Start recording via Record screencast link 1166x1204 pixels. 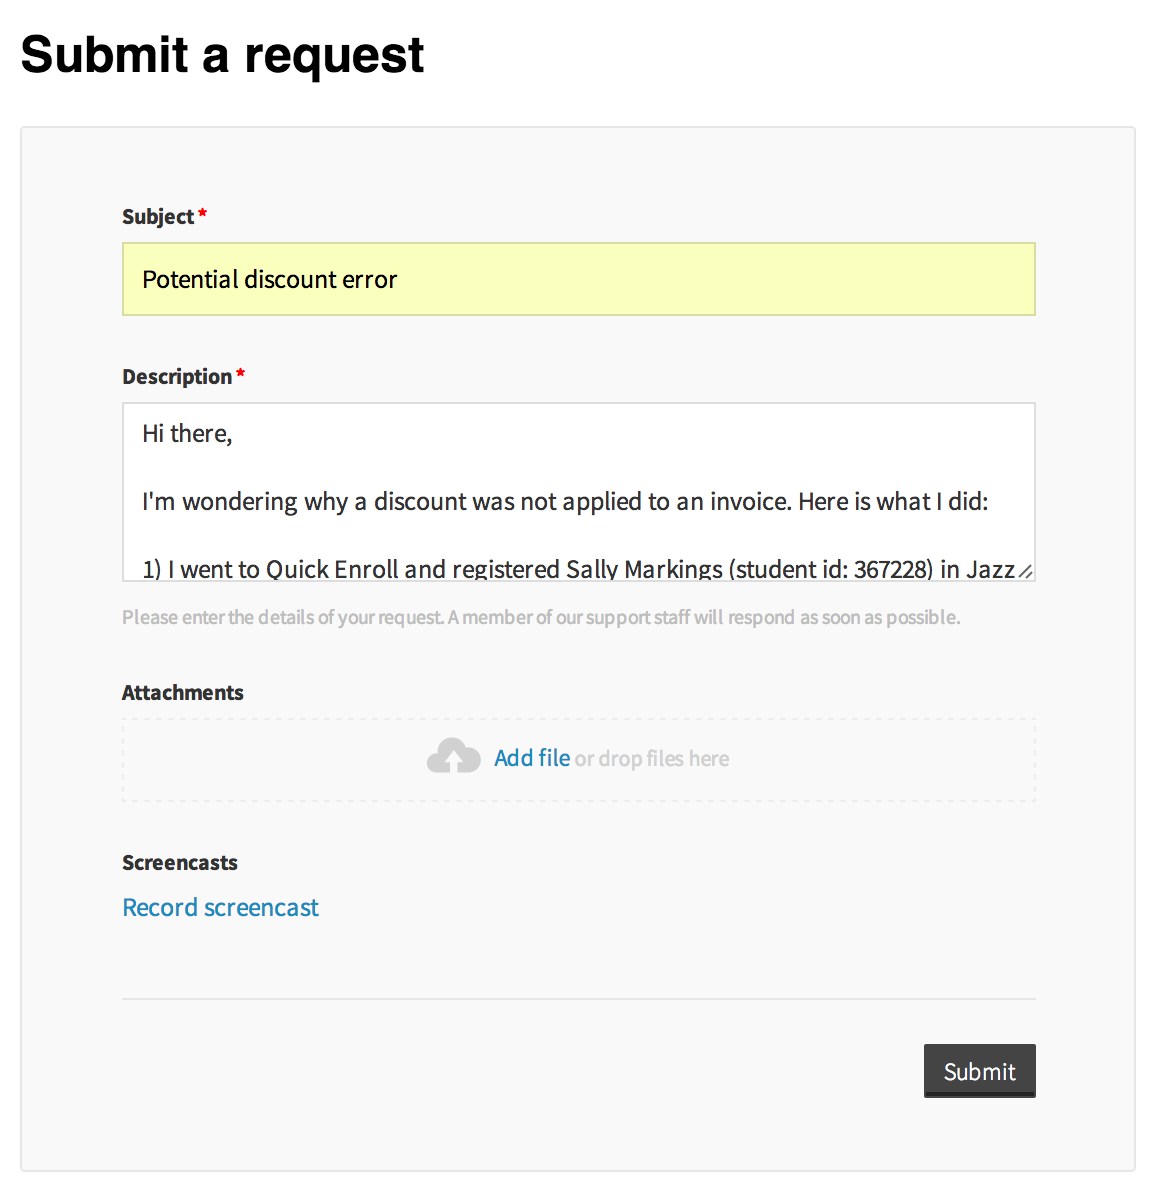pyautogui.click(x=220, y=907)
